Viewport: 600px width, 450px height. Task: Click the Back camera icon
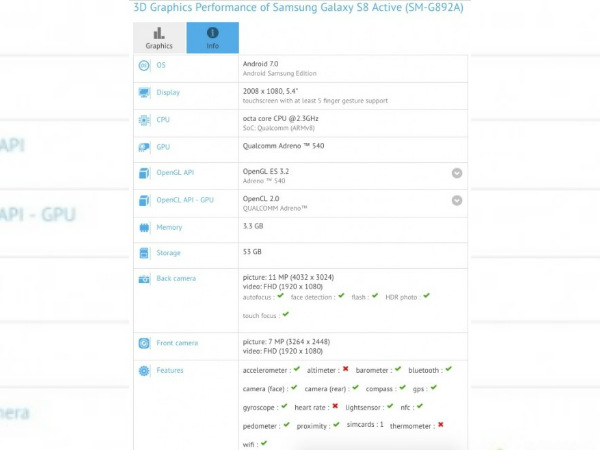coord(144,279)
